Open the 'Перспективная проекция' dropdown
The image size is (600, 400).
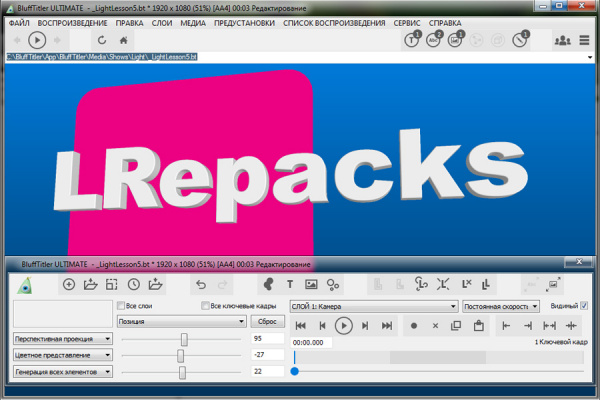63,339
